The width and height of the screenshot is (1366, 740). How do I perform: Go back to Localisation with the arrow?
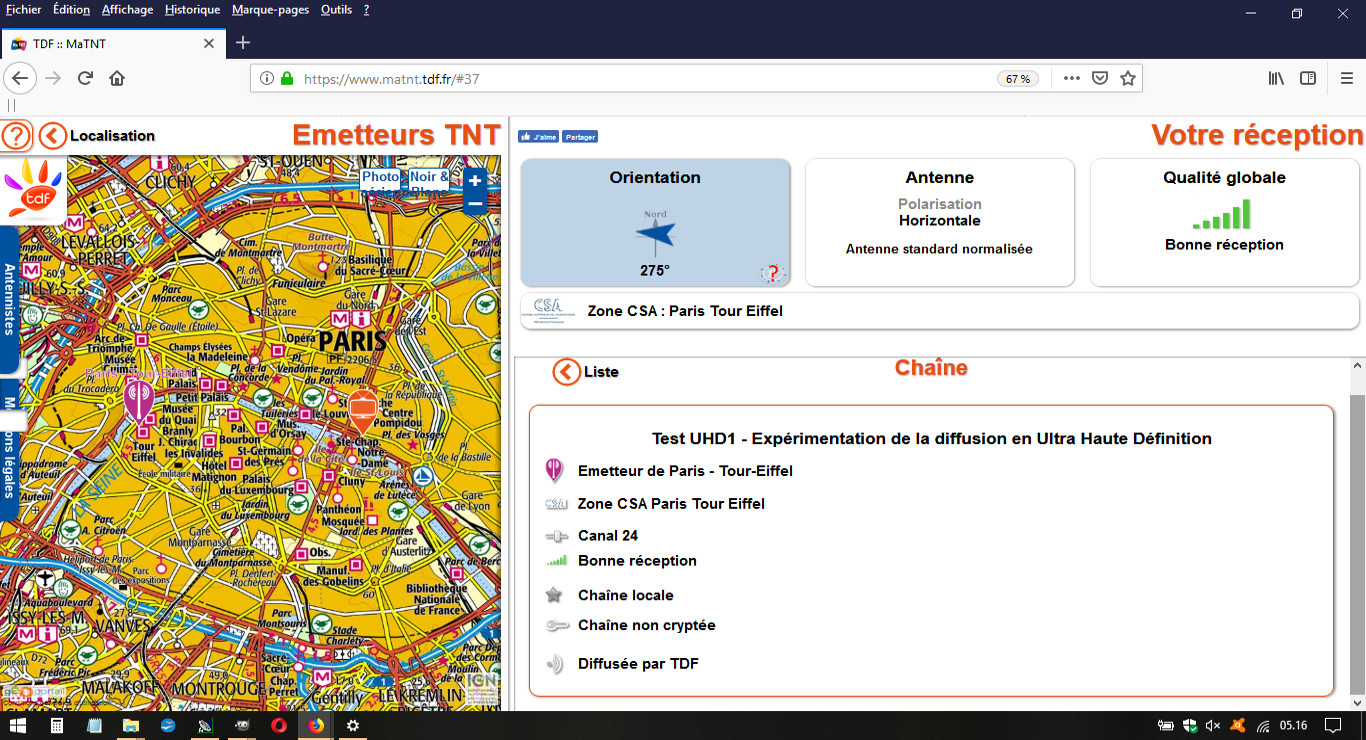pos(52,136)
